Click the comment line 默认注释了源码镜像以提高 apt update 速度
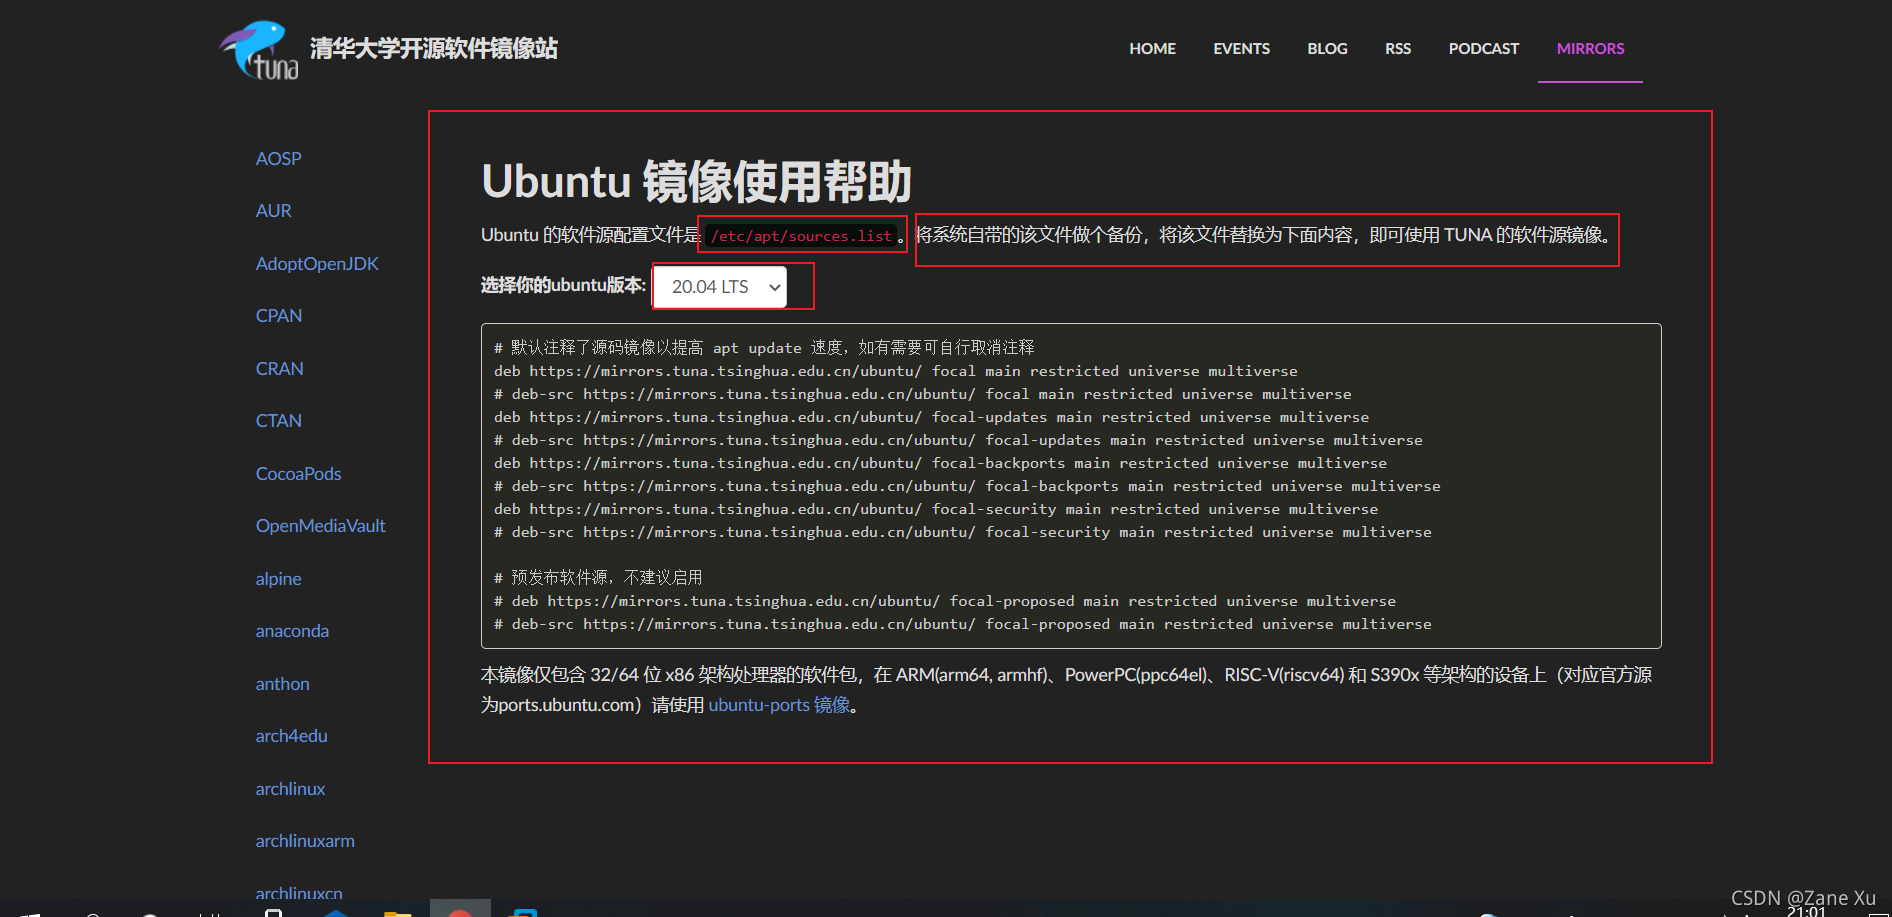Screen dimensions: 1892x917 click(764, 347)
